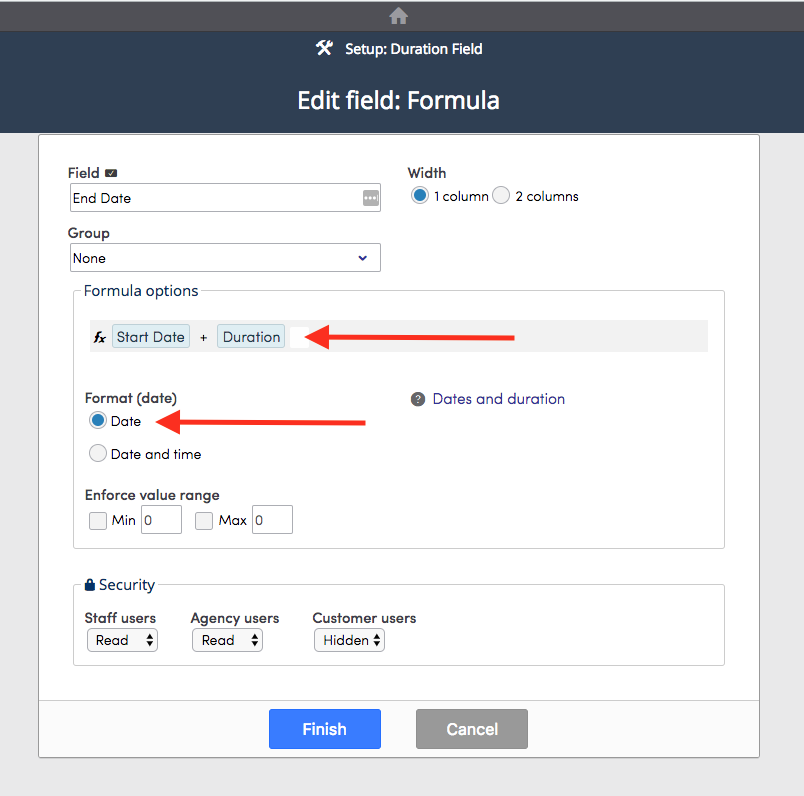Enable the Min value checkbox
This screenshot has width=804, height=796.
(x=97, y=520)
